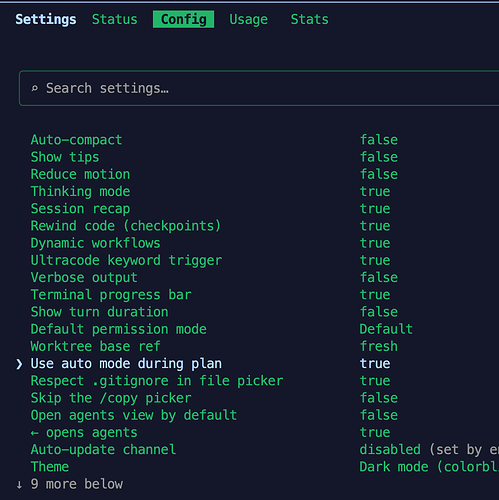Open the Usage tab
This screenshot has height=500, width=499.
[248, 19]
